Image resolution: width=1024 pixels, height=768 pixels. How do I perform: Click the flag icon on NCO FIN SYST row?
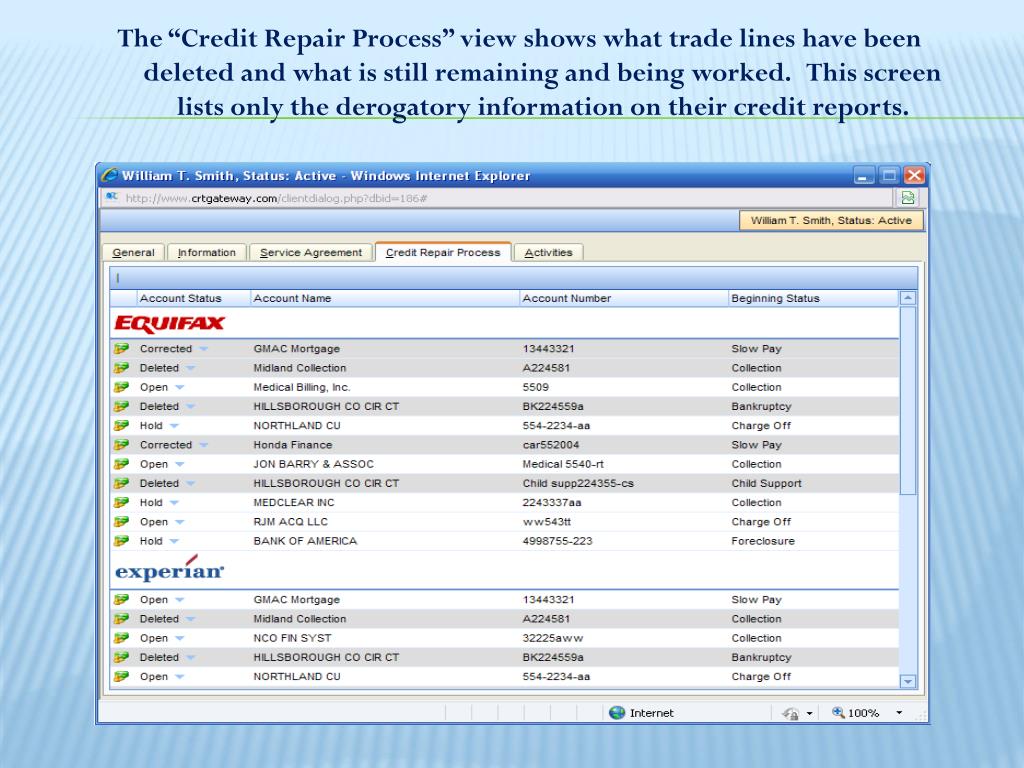(x=121, y=638)
